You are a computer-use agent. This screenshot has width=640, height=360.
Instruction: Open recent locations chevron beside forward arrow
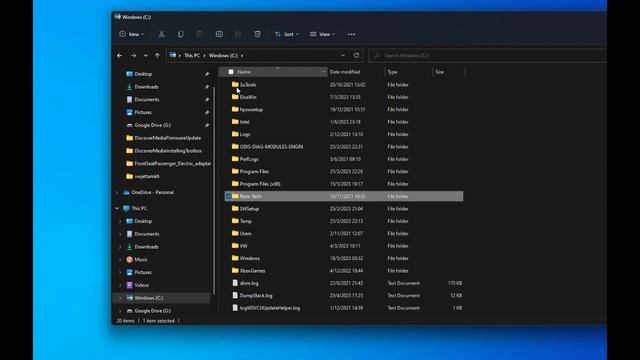(146, 56)
